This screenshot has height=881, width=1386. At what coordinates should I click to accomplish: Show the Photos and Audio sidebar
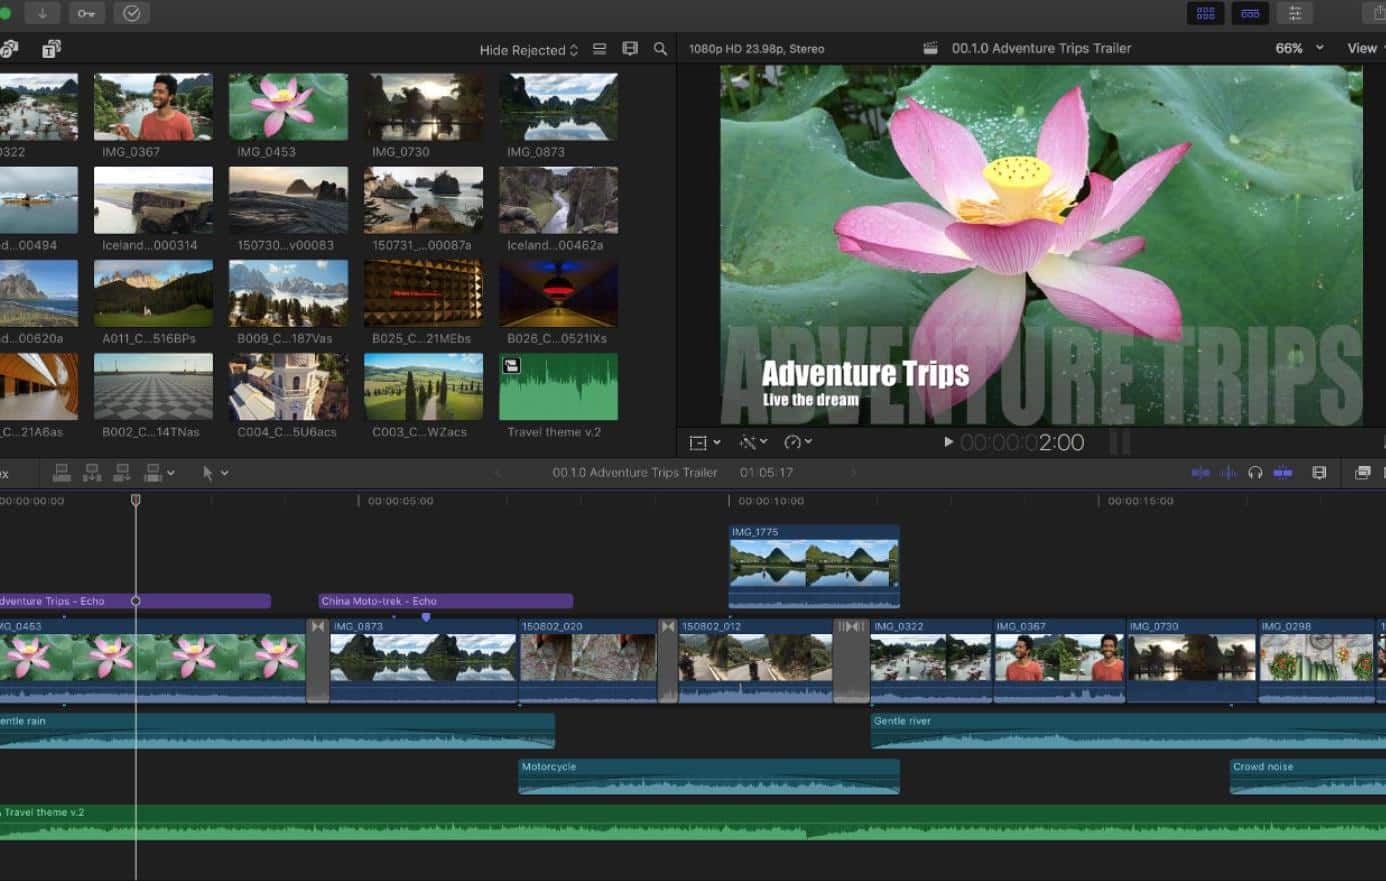point(10,48)
